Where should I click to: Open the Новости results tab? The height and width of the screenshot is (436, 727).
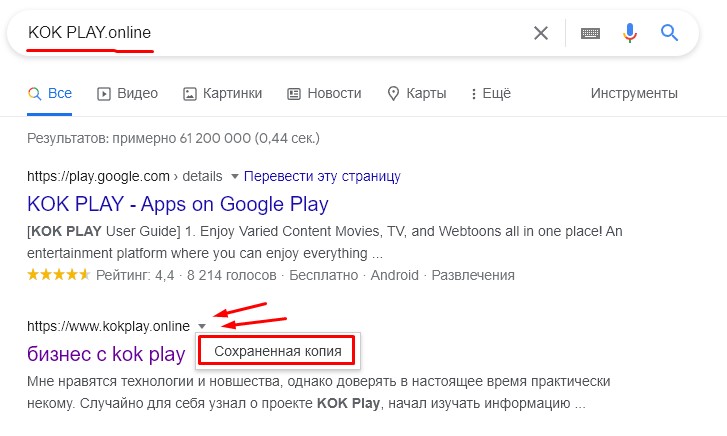(324, 93)
